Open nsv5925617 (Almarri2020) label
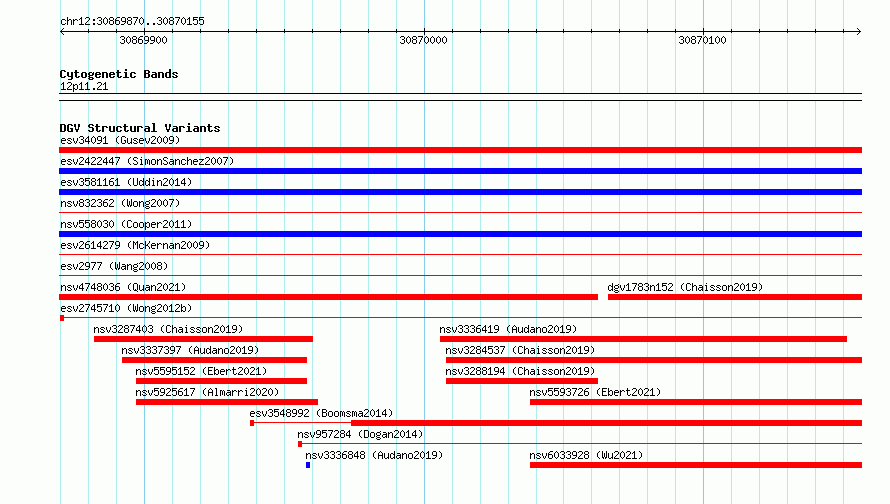This screenshot has height=504, width=890. [x=207, y=392]
